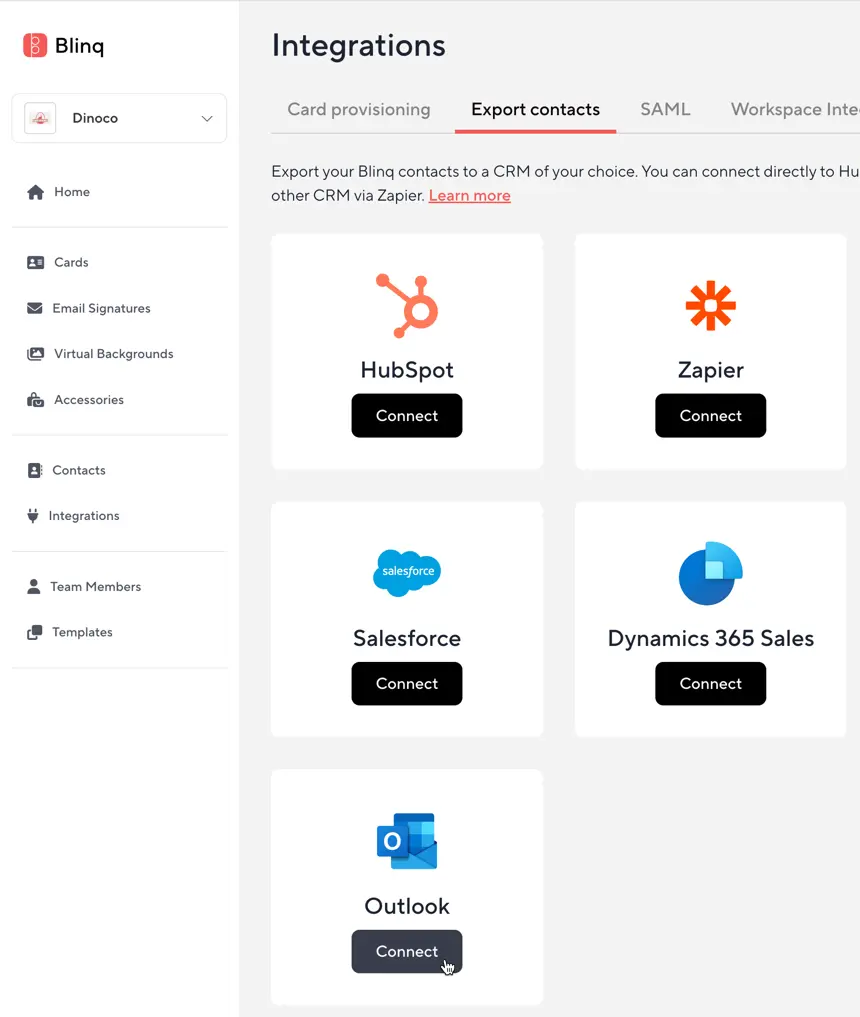Follow the Learn more link
The width and height of the screenshot is (860, 1017).
click(x=470, y=196)
